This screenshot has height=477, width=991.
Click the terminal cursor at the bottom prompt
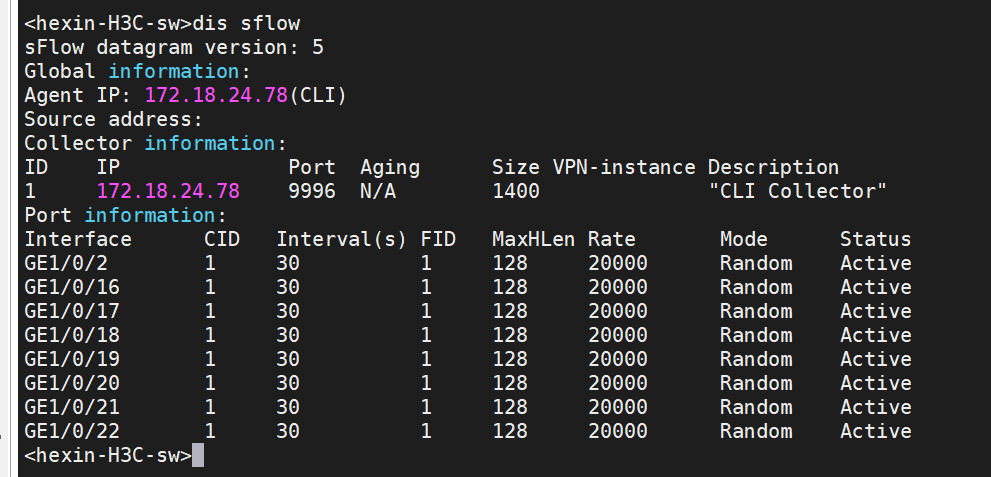point(198,456)
